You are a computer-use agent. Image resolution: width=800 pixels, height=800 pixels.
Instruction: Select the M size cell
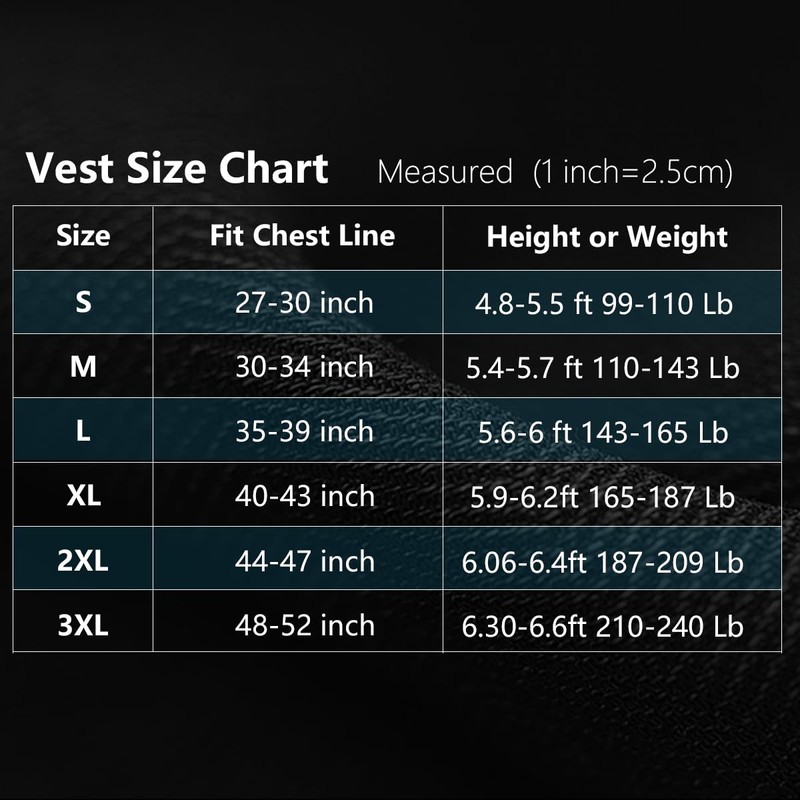click(83, 367)
